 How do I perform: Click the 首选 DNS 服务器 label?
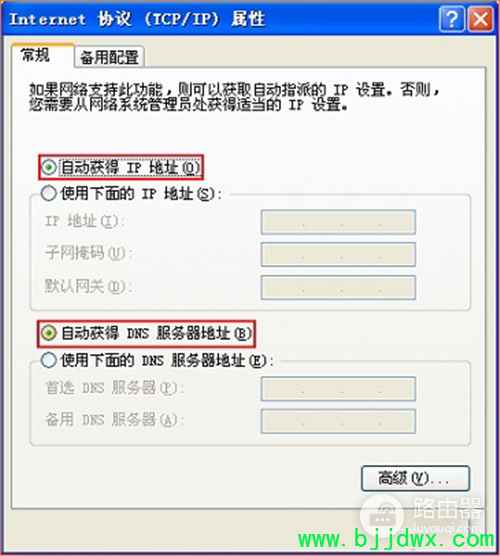[115, 388]
